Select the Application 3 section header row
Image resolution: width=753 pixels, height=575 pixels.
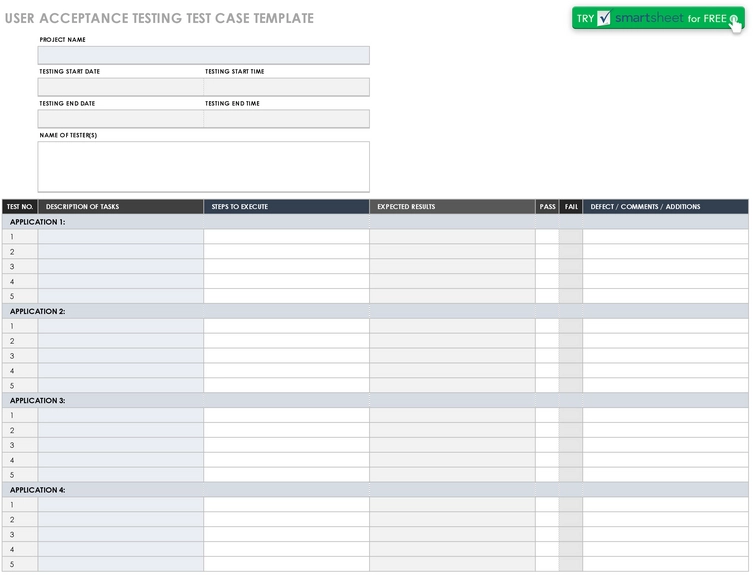(375, 400)
